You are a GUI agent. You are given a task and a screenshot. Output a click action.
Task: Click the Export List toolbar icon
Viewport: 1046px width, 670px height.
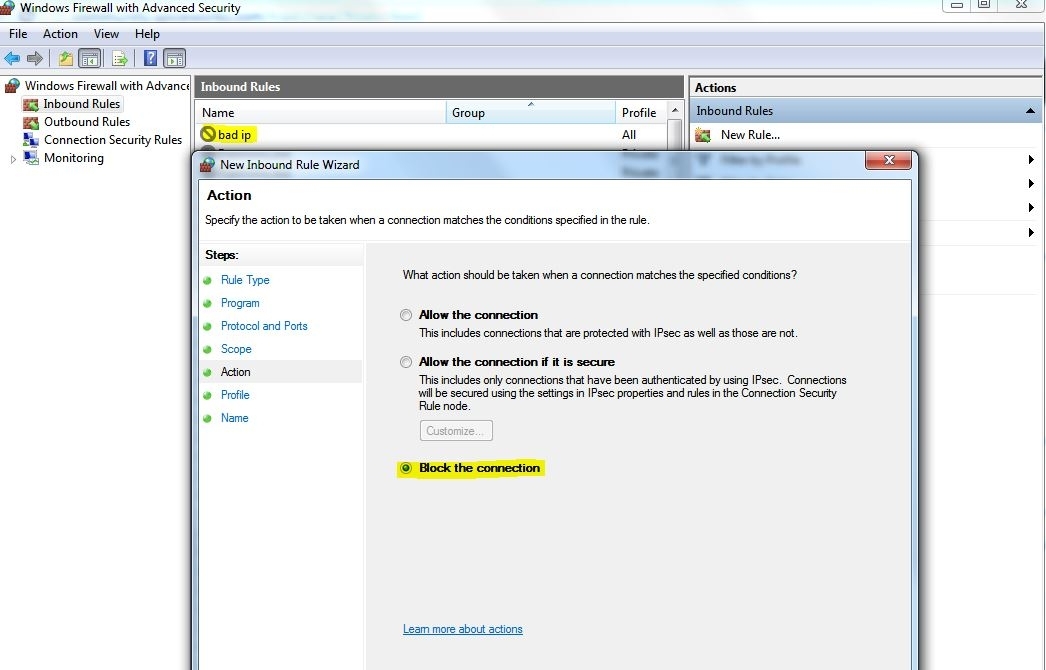120,58
